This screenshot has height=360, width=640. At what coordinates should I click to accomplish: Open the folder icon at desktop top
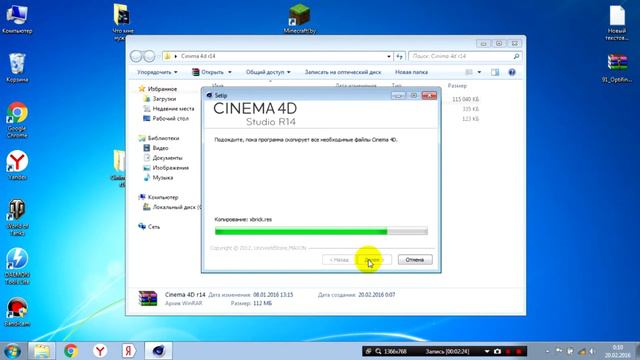point(122,22)
